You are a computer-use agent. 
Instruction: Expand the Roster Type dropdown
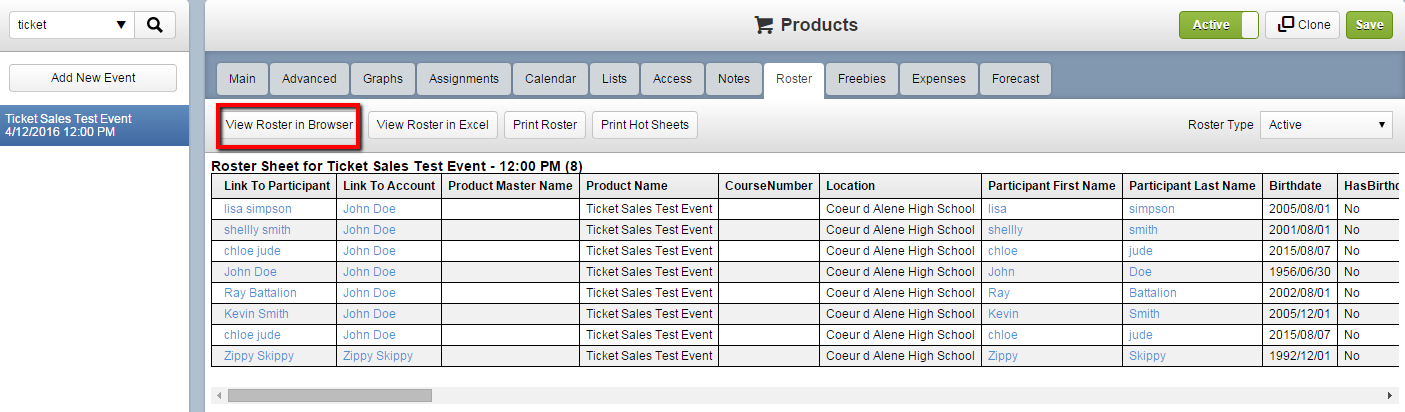(1326, 125)
